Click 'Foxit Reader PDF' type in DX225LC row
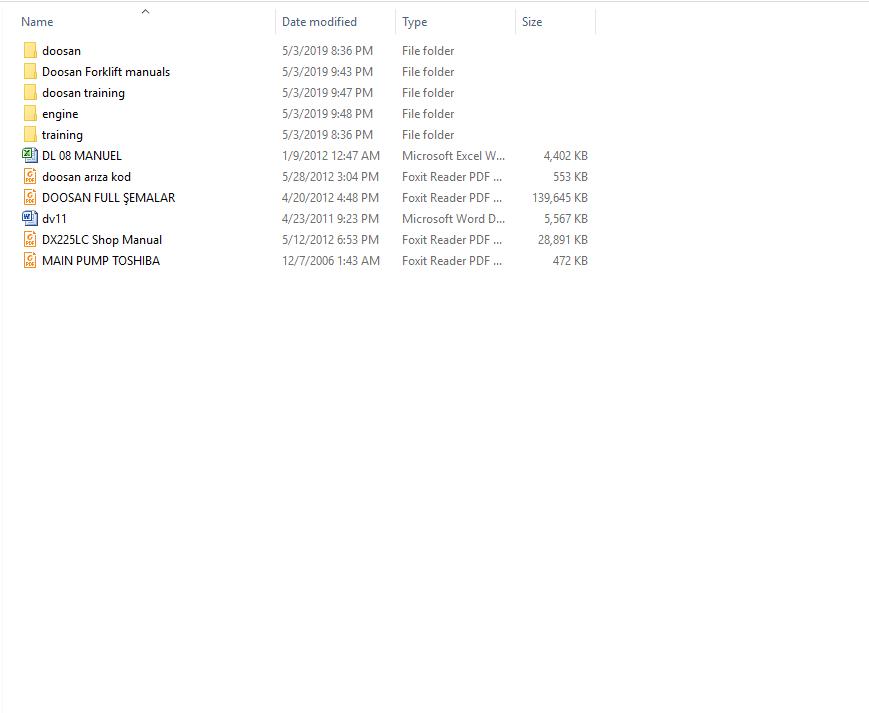The image size is (869, 713). point(452,240)
